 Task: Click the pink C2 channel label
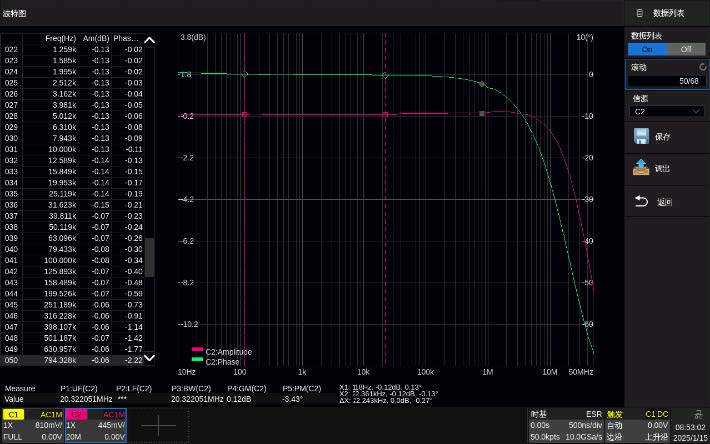(x=76, y=414)
